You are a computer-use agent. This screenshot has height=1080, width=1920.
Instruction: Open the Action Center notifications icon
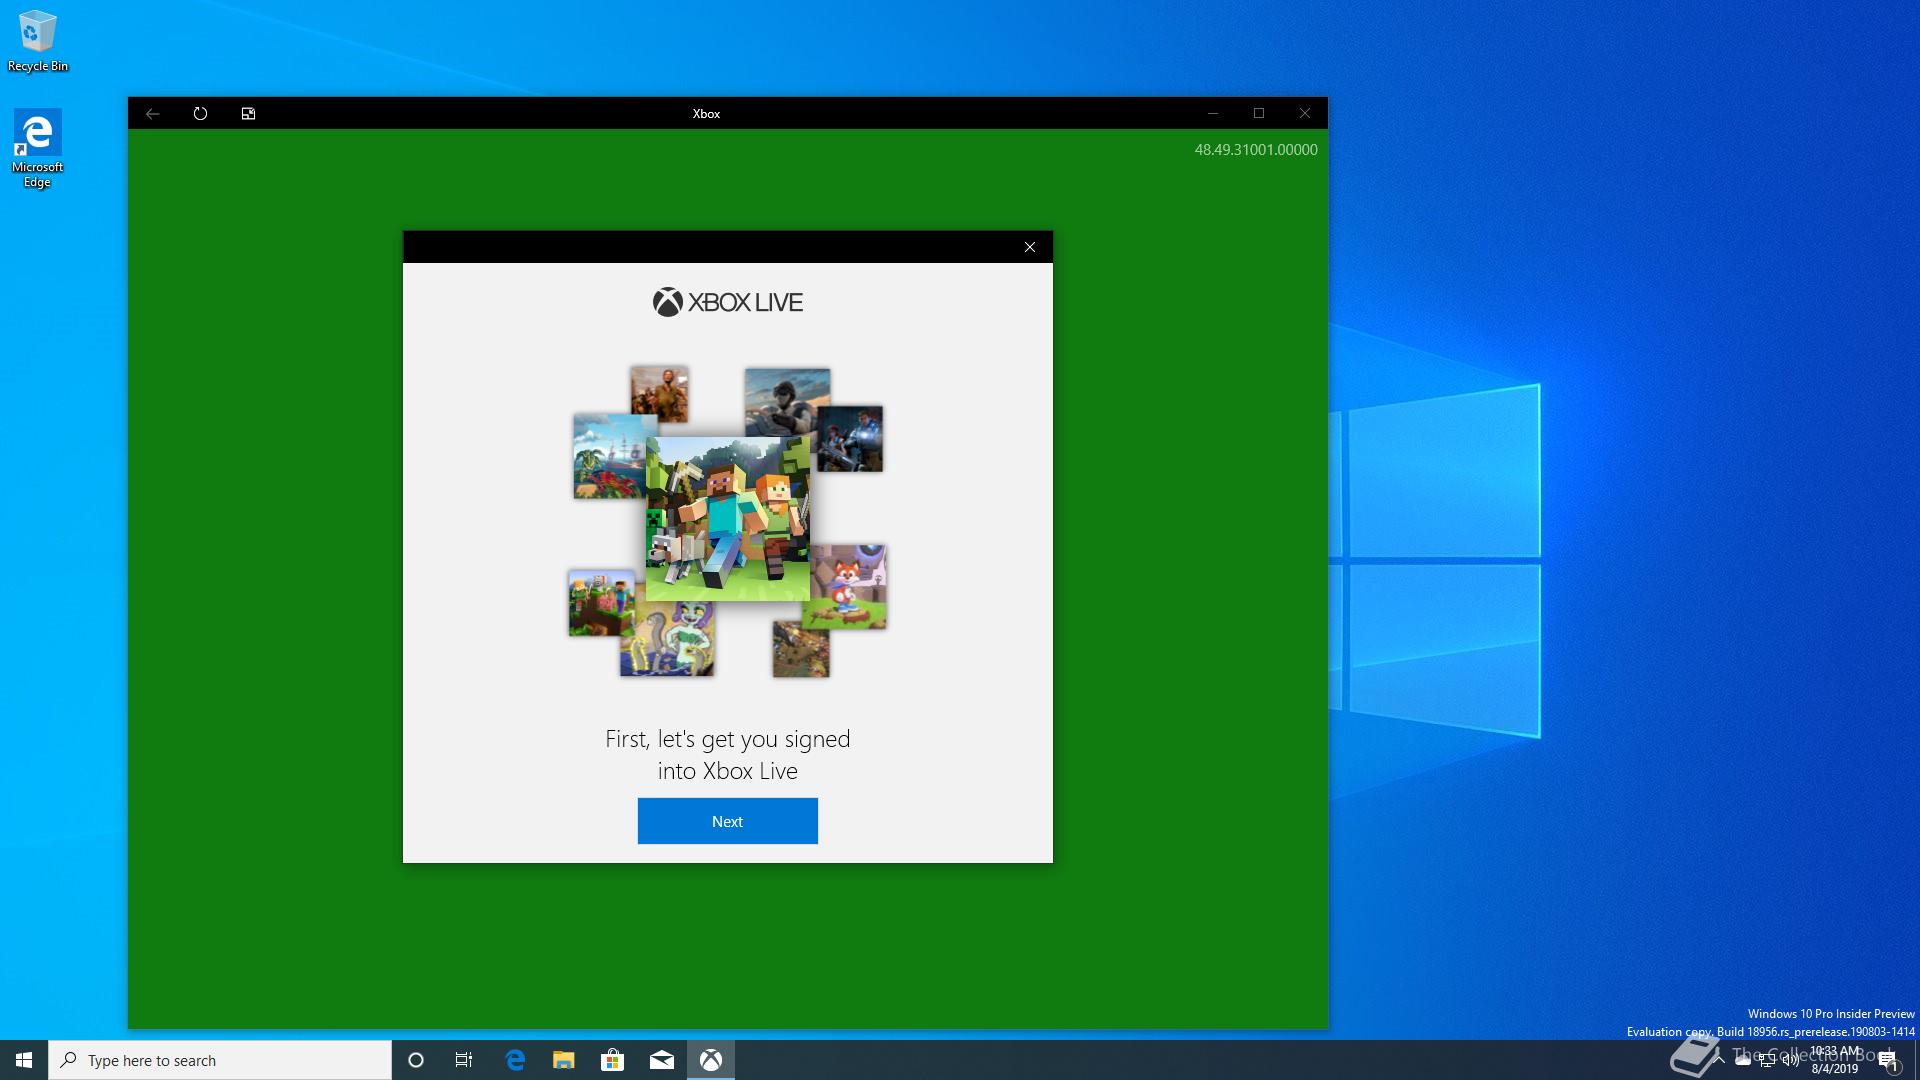tap(1887, 1060)
